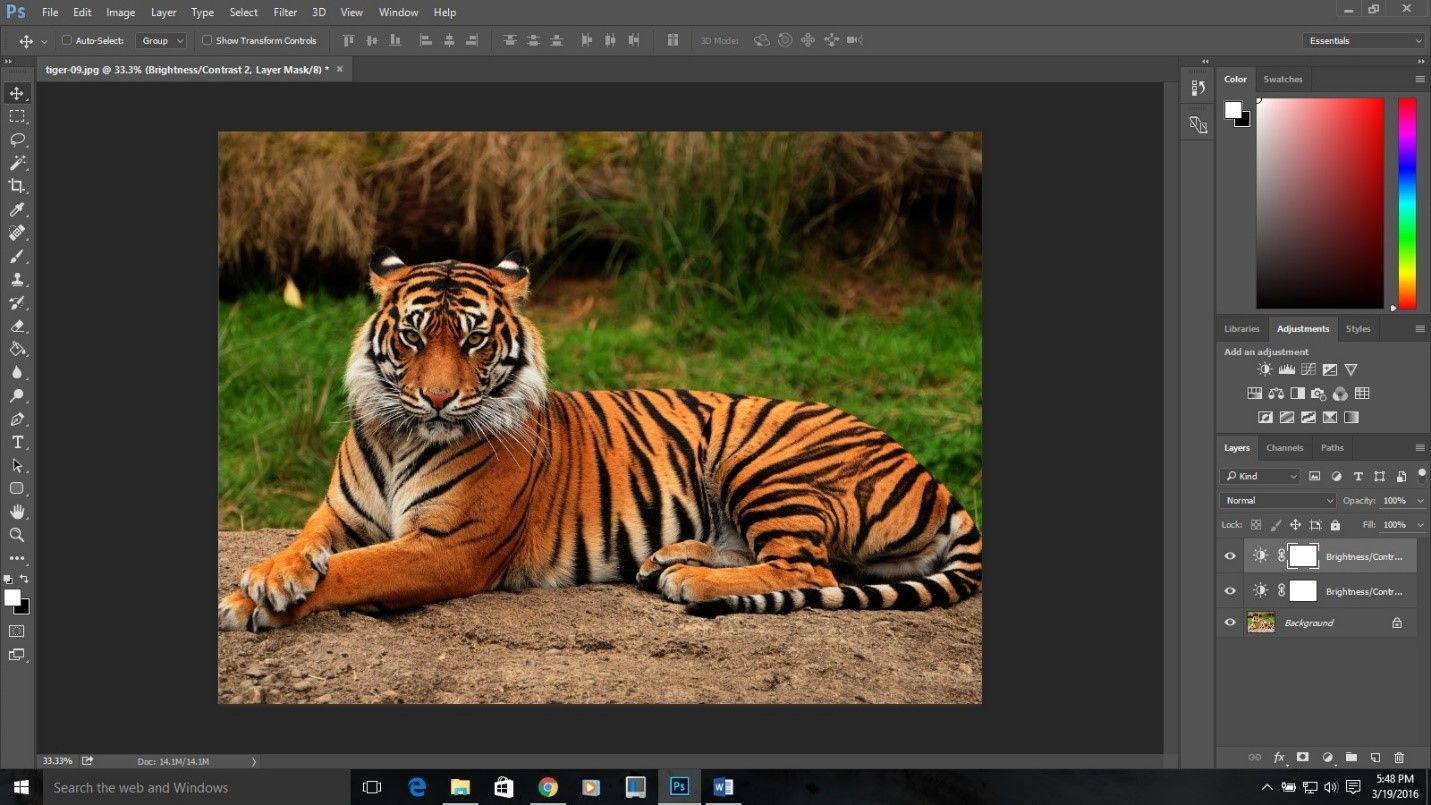
Task: Open the Filter menu
Action: pos(285,12)
